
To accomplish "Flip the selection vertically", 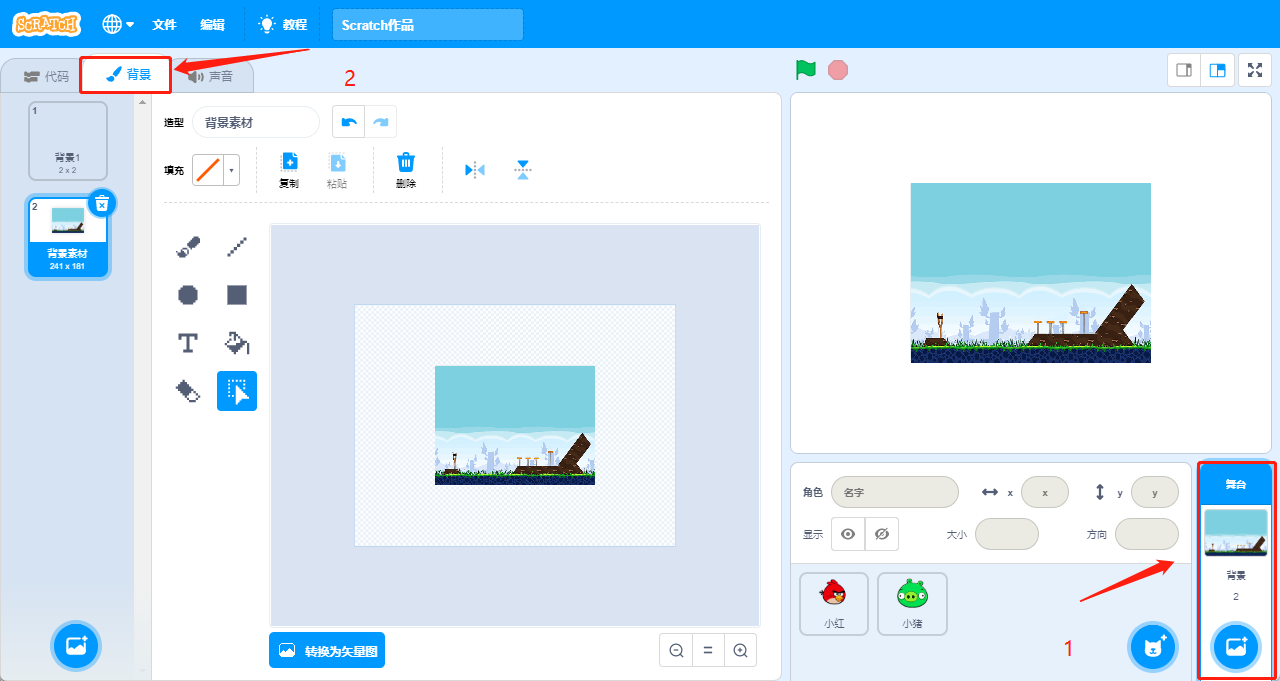I will (522, 170).
